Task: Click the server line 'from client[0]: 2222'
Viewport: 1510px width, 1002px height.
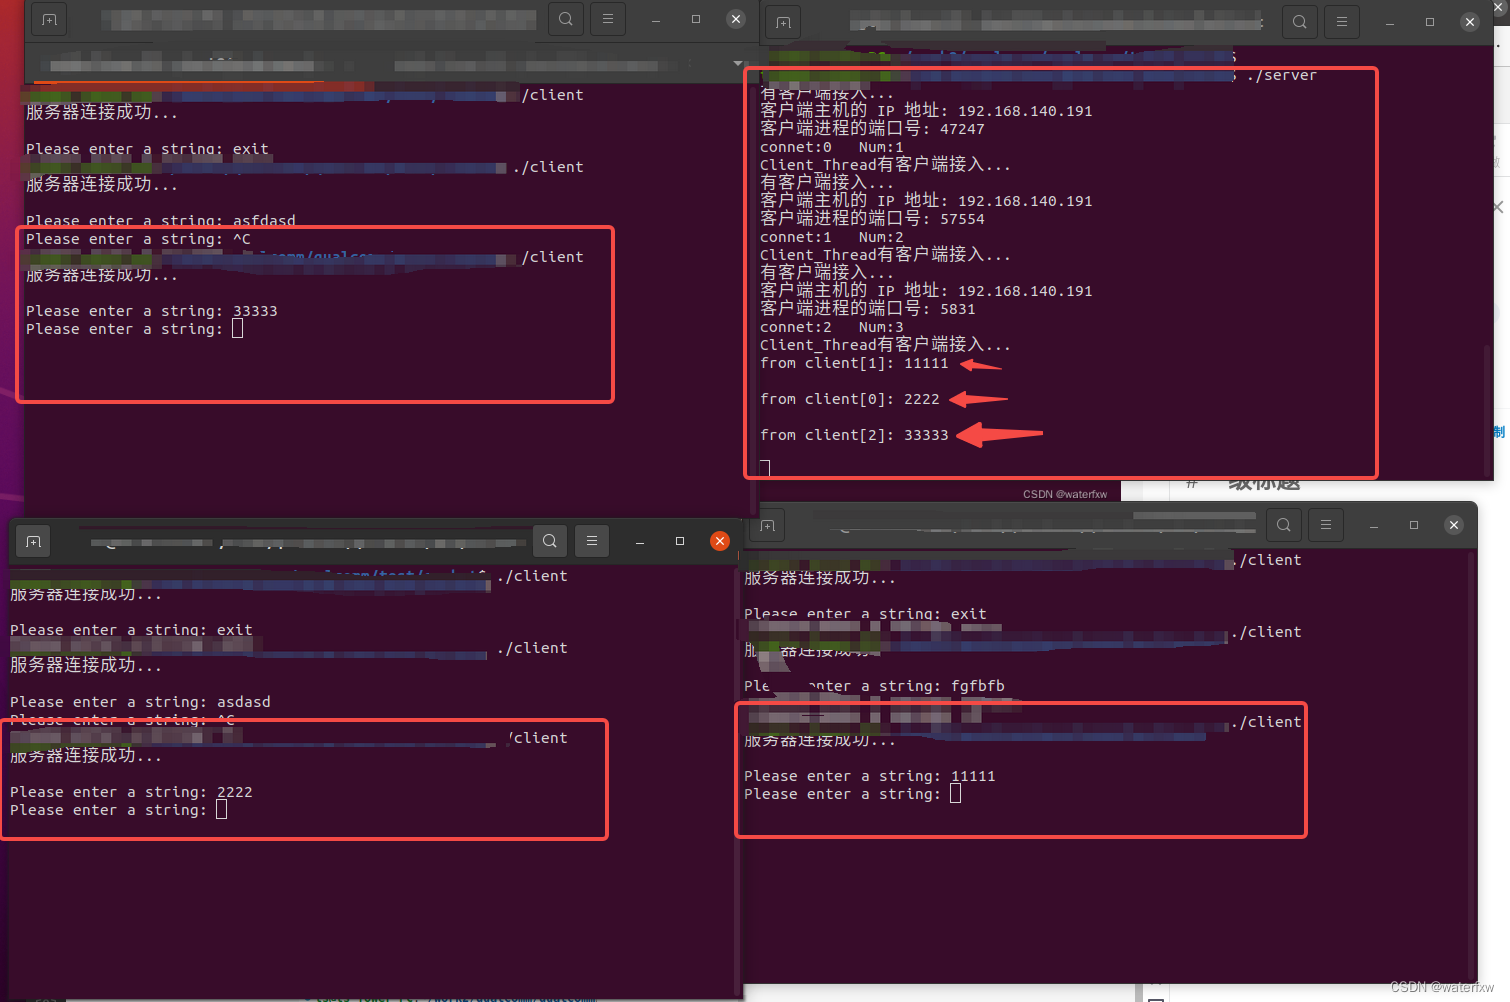Action: click(850, 399)
